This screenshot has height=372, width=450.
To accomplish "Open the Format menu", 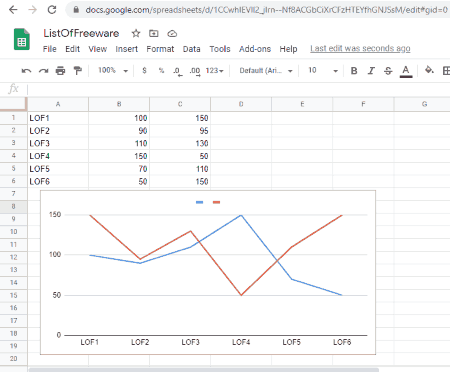I will point(160,49).
